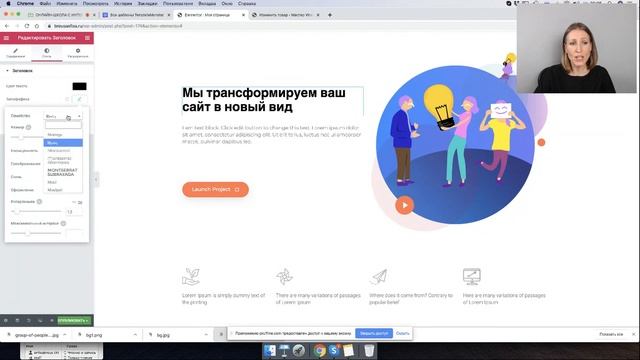Select the highlighted blue font option
Screen dimensions: 640x360
coord(63,142)
